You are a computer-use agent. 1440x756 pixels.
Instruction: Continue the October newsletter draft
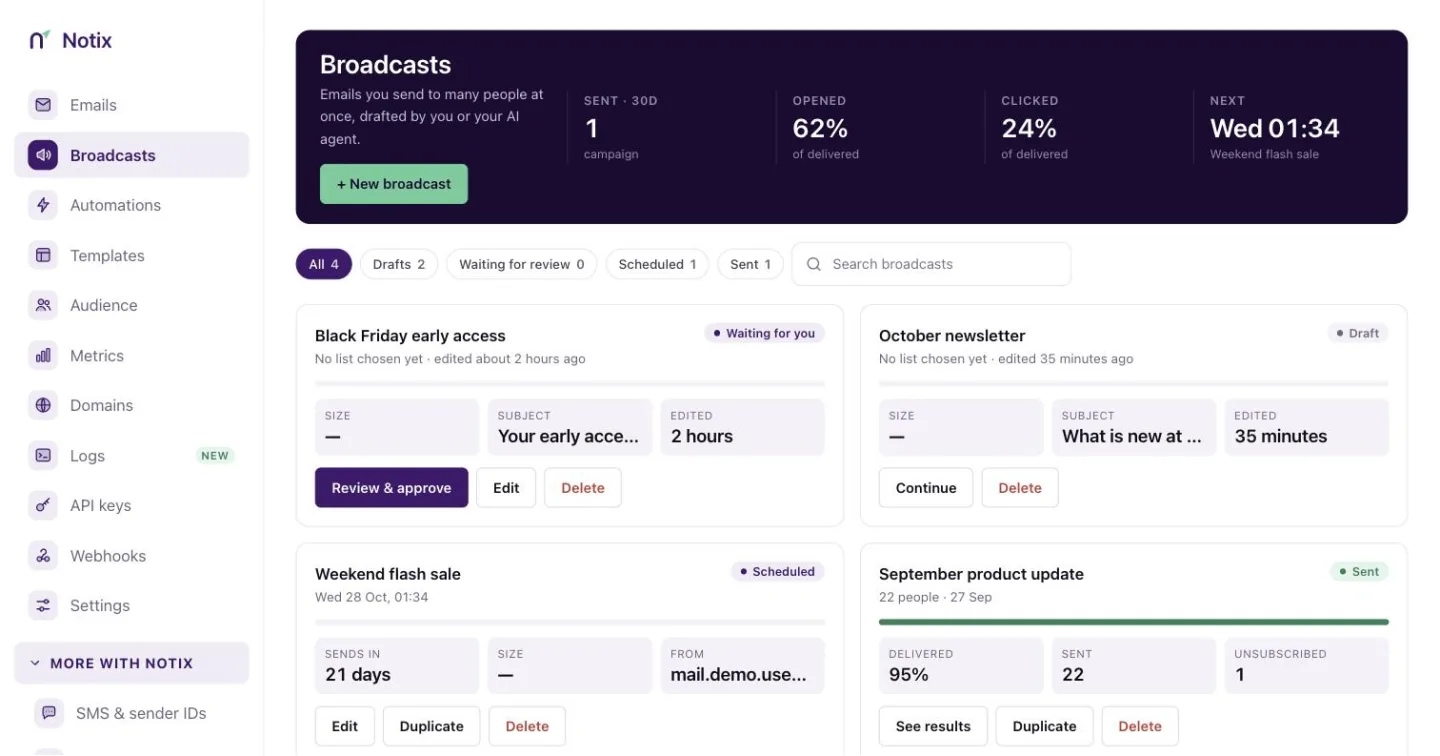926,488
